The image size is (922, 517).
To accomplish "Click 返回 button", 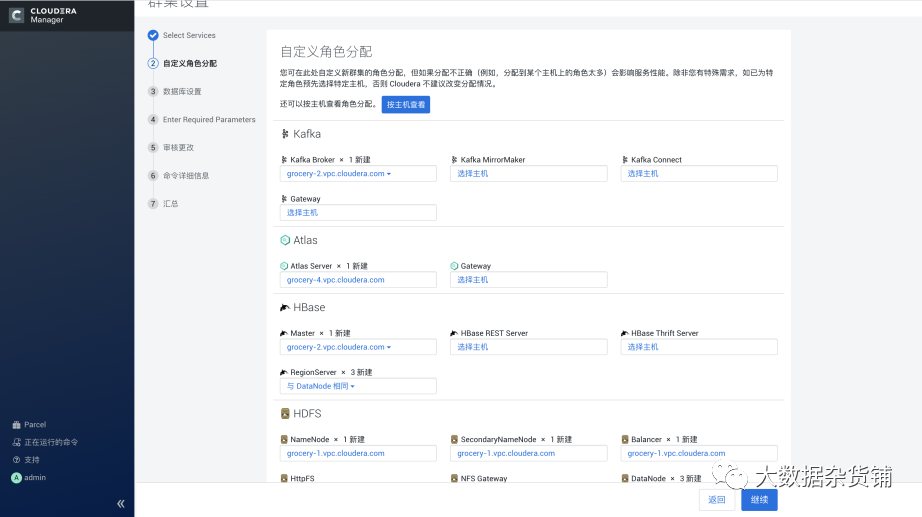I will (x=717, y=500).
